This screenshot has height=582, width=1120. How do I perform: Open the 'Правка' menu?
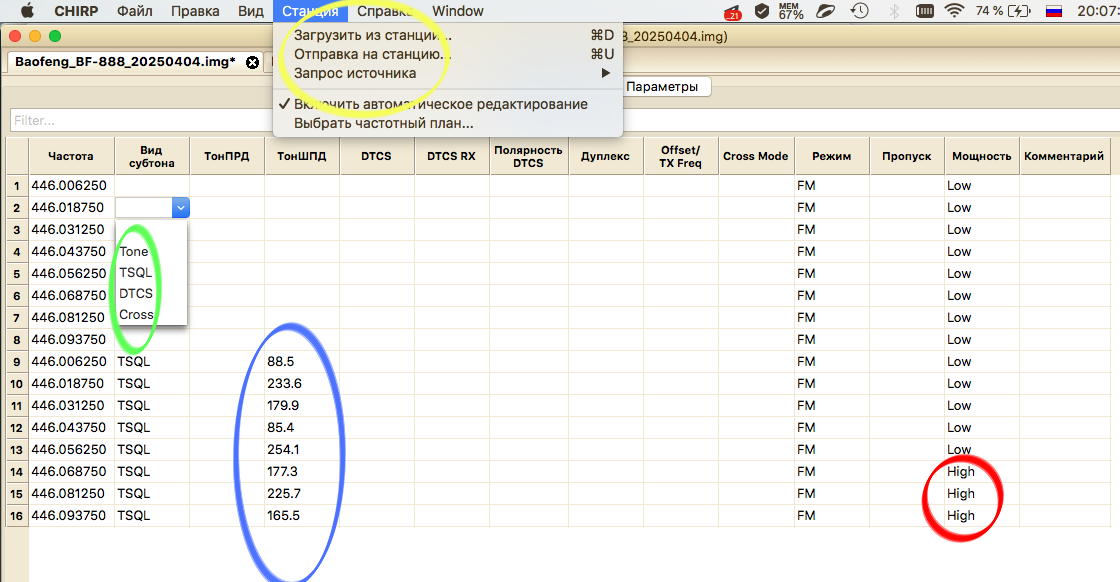coord(195,11)
